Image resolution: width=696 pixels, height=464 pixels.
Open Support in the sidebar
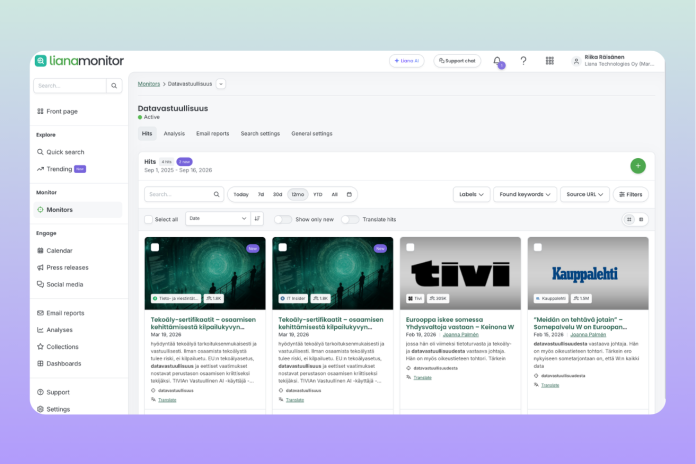pyautogui.click(x=53, y=393)
